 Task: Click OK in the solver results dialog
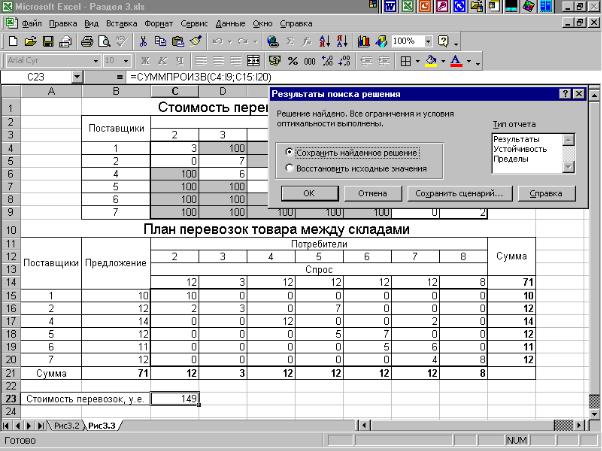pyautogui.click(x=309, y=193)
